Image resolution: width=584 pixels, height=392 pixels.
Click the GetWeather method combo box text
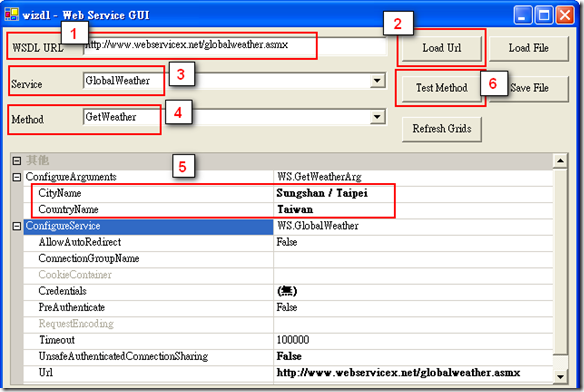[x=111, y=117]
